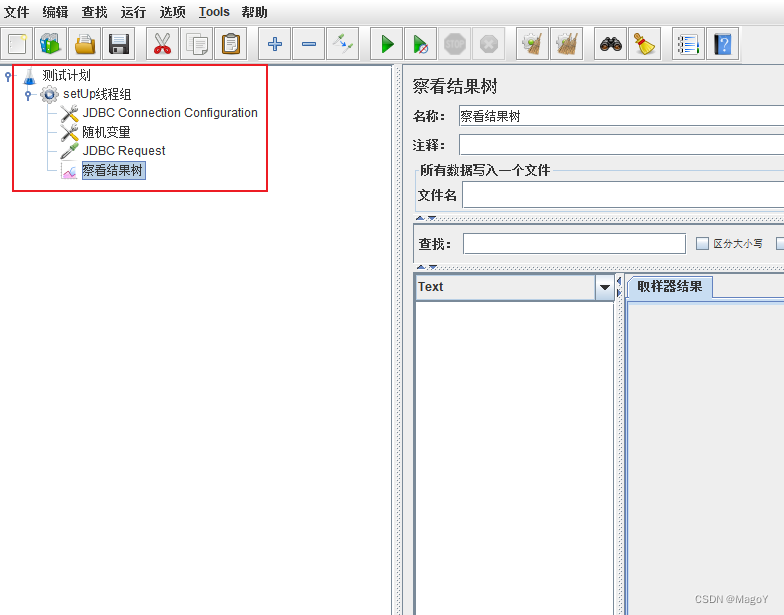Click the Stop test icon
Viewport: 784px width, 615px height.
coord(454,44)
